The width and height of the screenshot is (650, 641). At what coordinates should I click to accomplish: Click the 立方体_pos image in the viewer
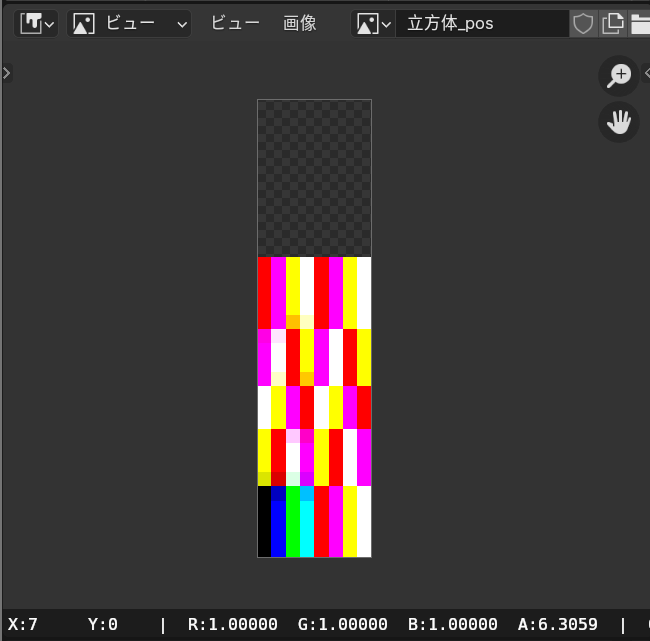[314, 328]
